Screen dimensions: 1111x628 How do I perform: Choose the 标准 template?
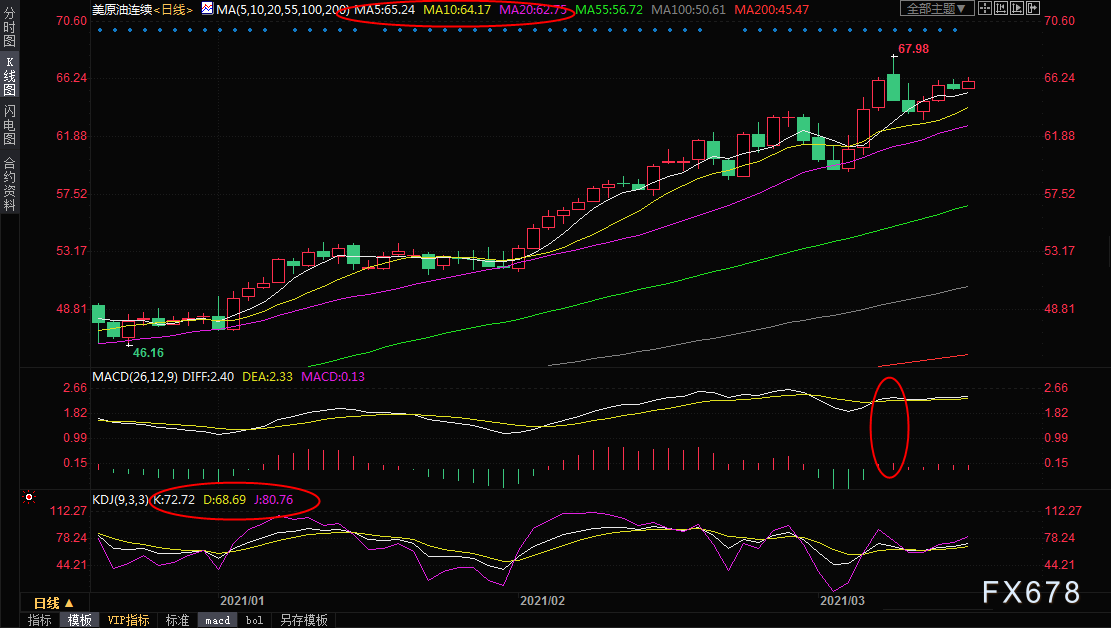click(177, 620)
